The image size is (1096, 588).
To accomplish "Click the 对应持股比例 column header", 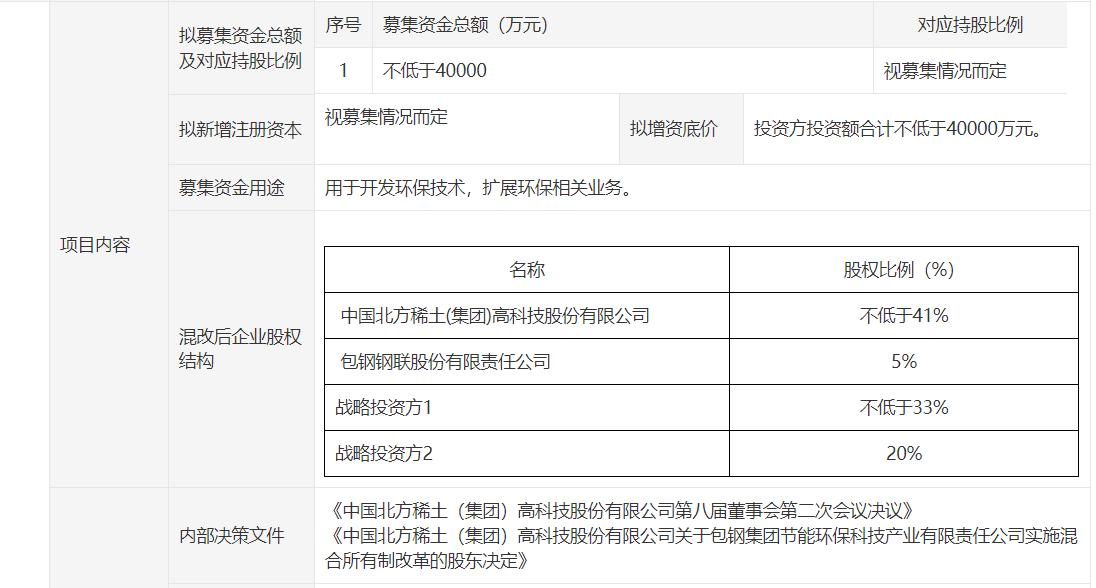I will (x=970, y=25).
